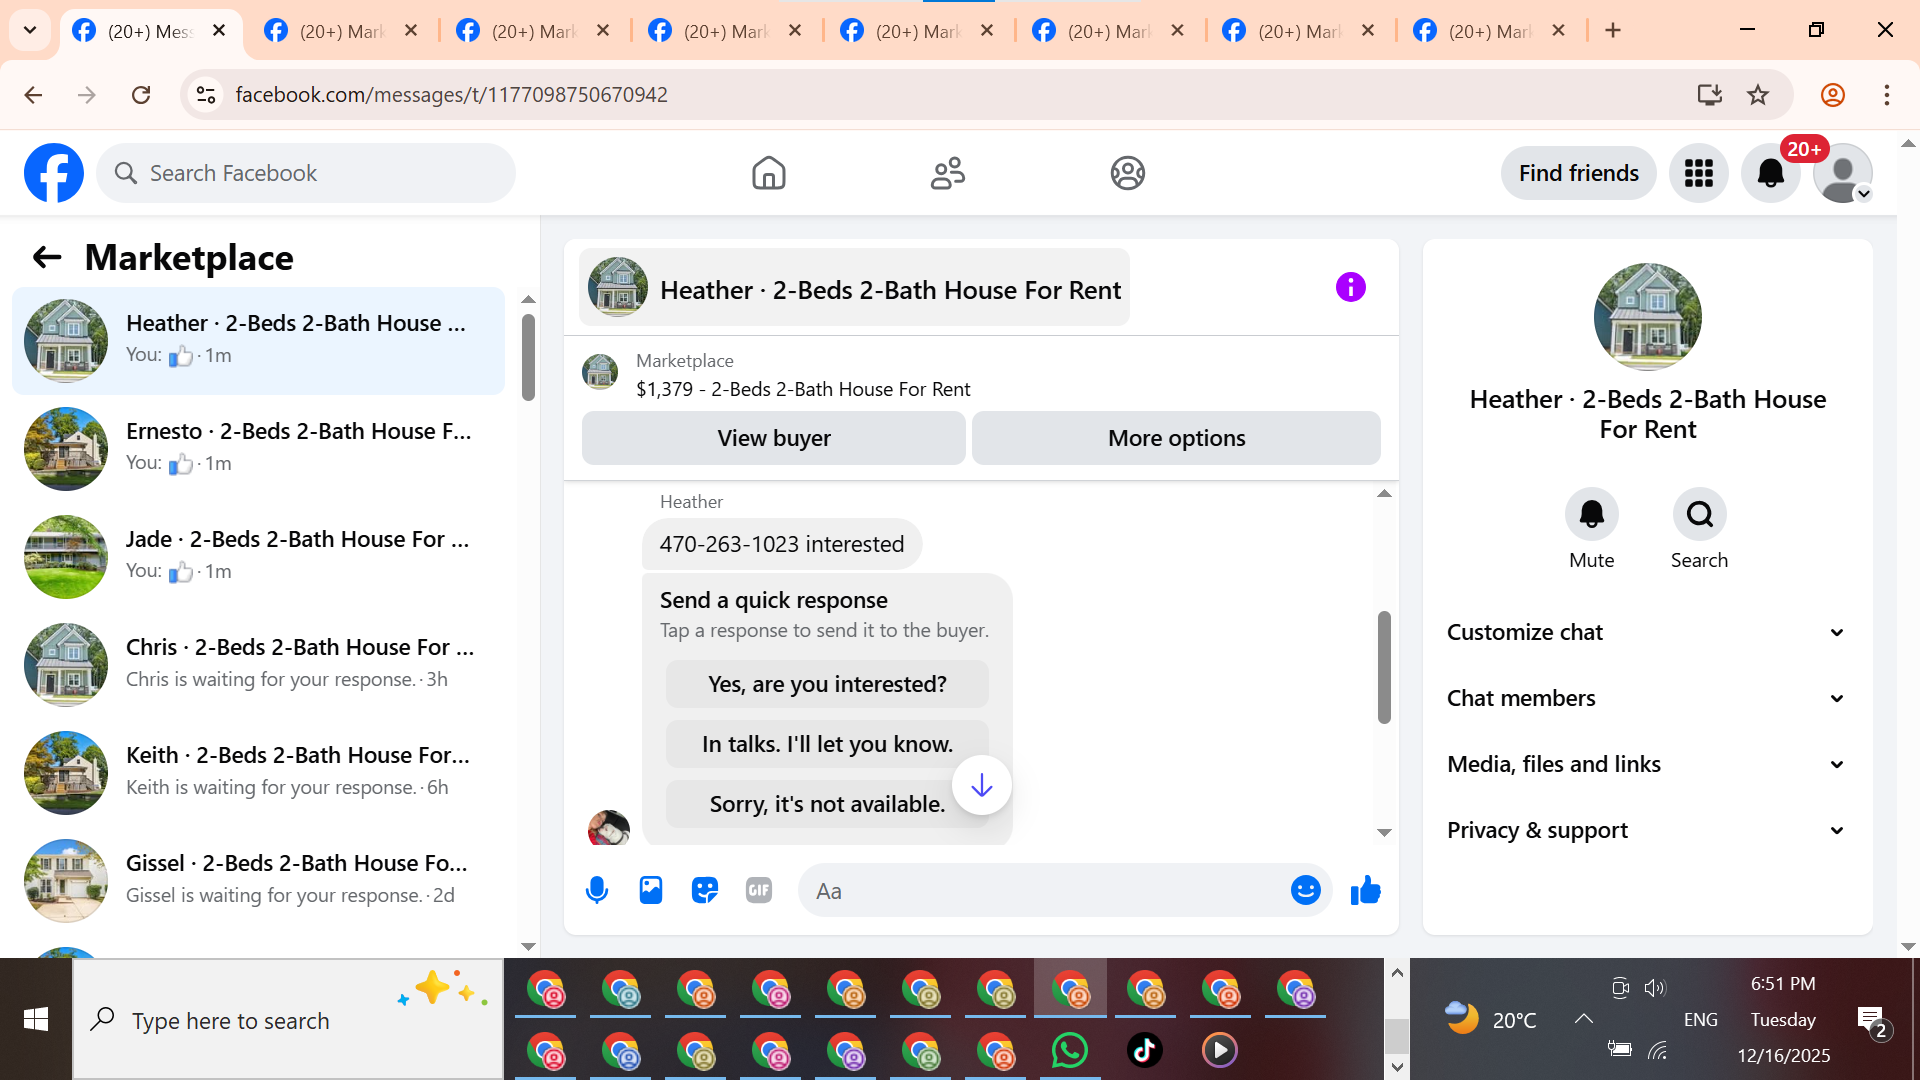Choose a GIF with the GIF icon

759,890
